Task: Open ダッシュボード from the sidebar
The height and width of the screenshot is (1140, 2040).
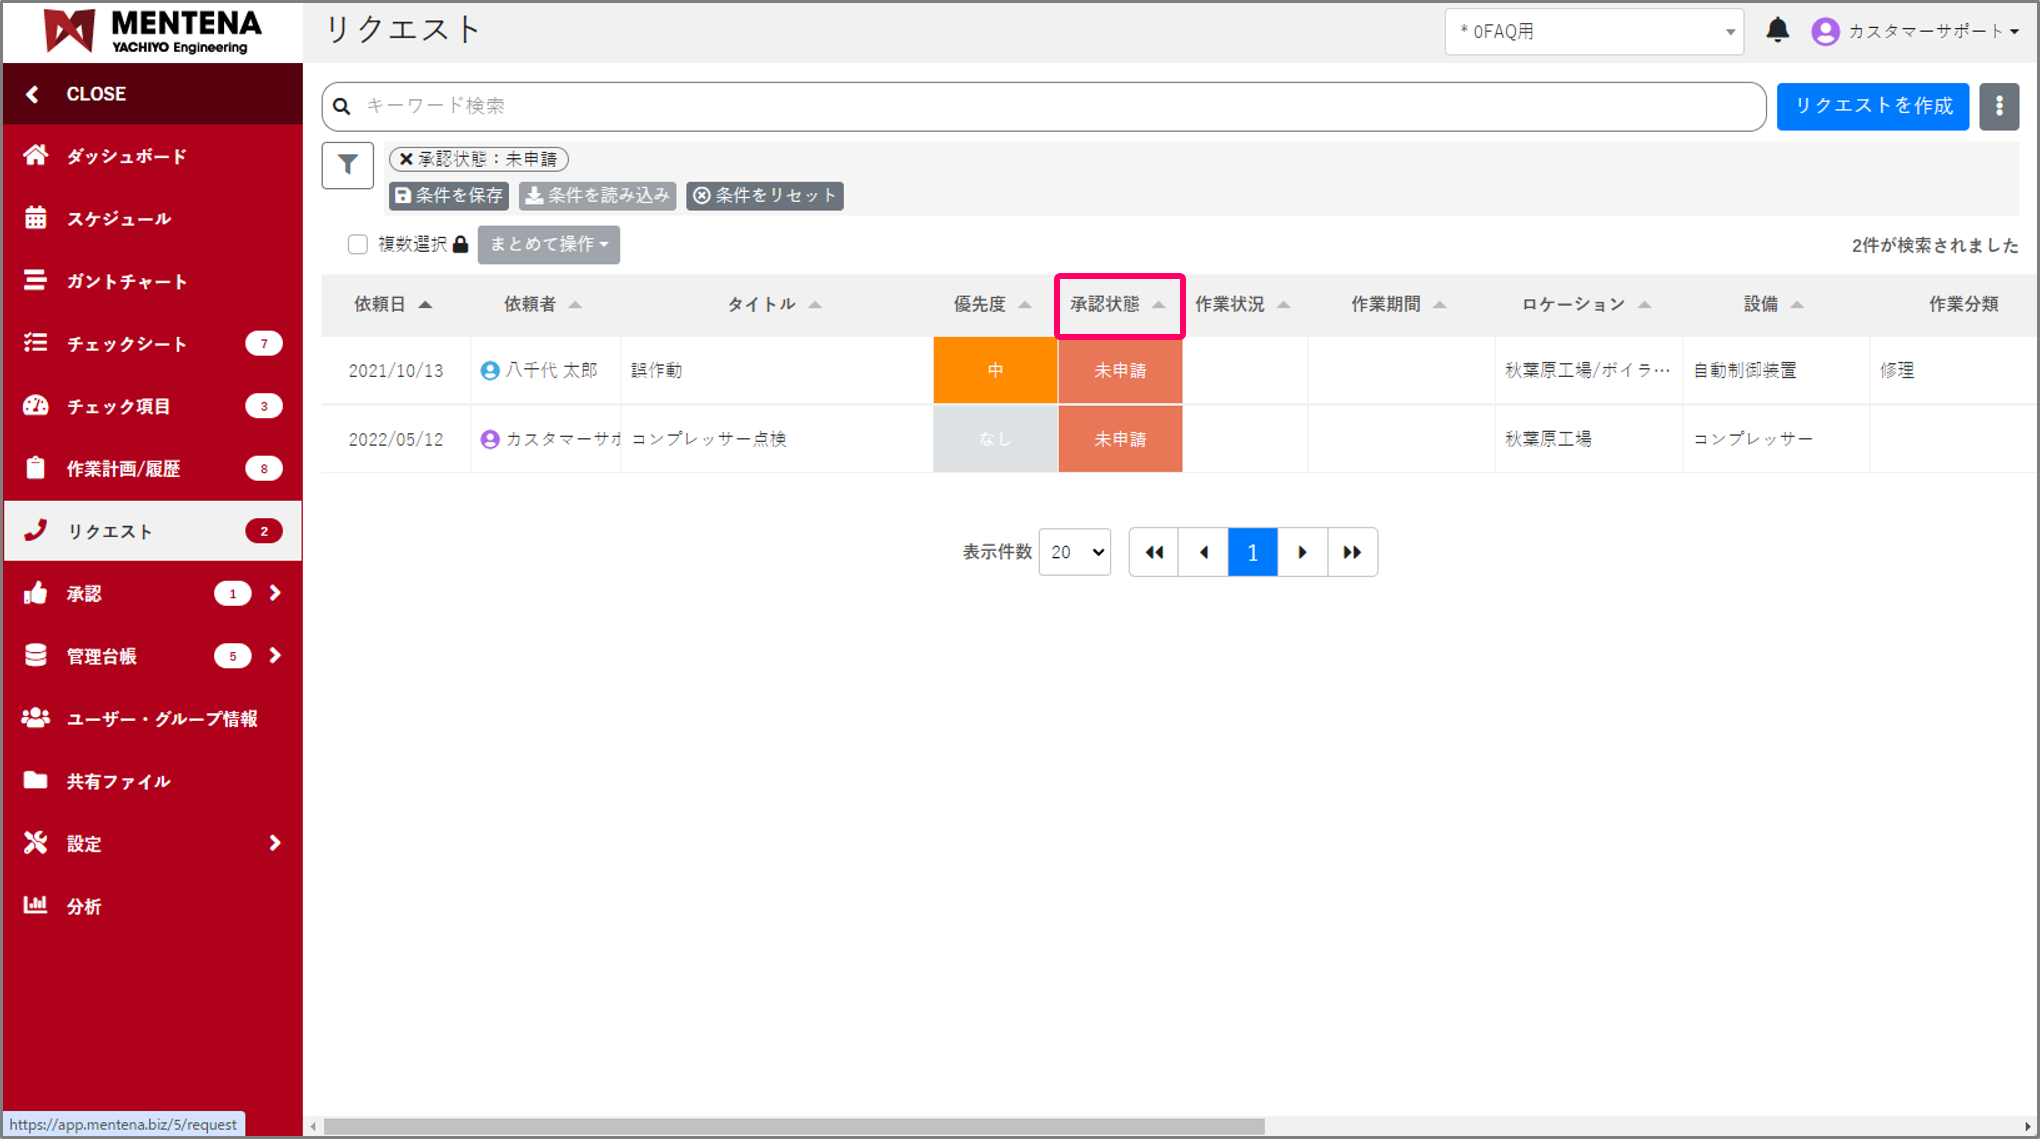Action: tap(126, 156)
